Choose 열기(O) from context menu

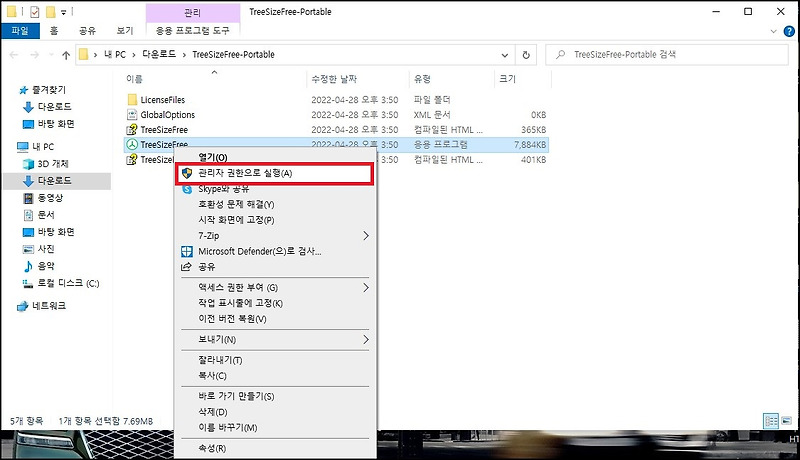tap(275, 158)
